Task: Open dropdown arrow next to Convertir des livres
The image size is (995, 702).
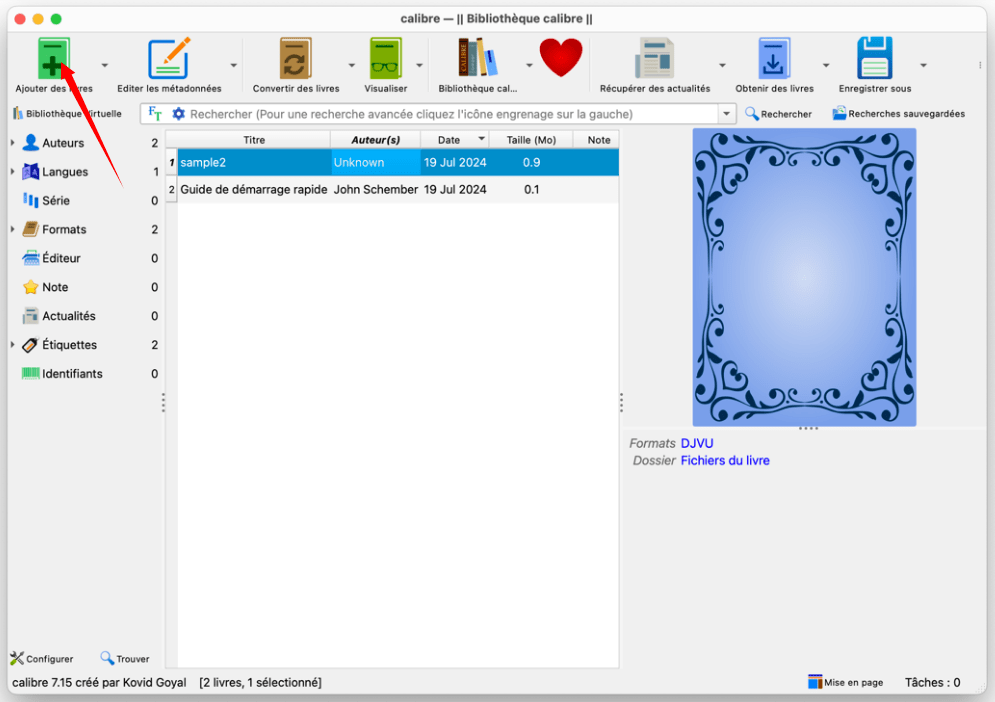Action: pyautogui.click(x=352, y=65)
